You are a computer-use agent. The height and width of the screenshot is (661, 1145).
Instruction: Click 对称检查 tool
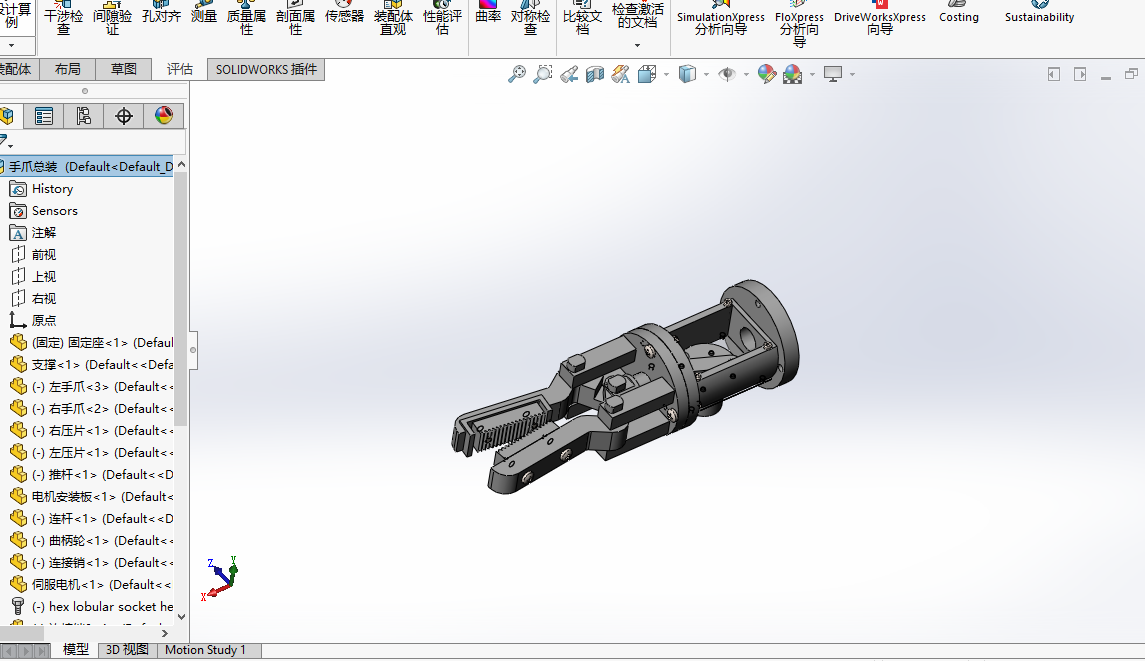530,18
